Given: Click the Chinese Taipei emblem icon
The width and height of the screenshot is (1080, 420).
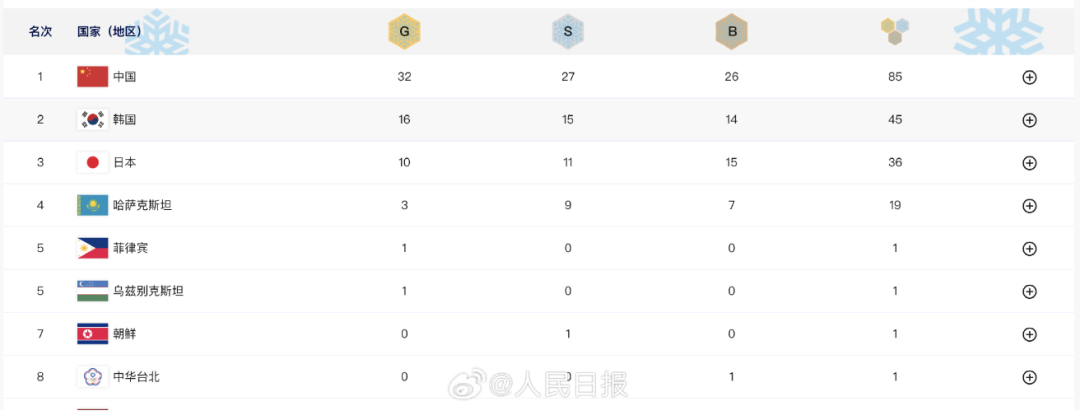Looking at the screenshot, I should click(92, 377).
